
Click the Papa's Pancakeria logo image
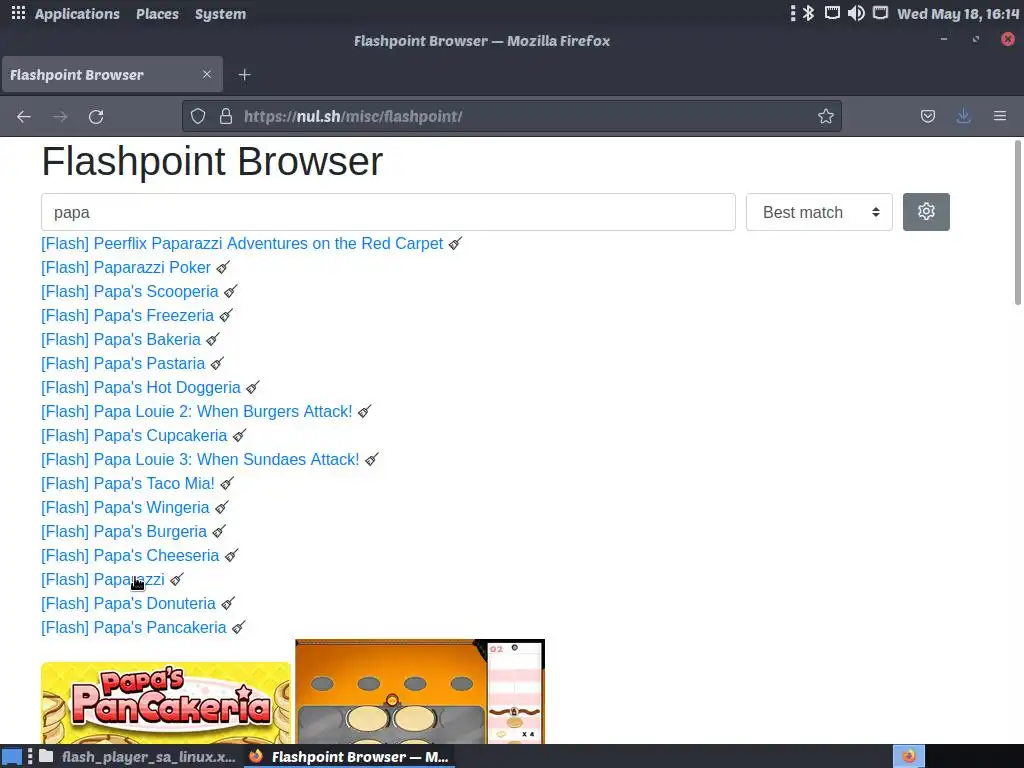pyautogui.click(x=166, y=703)
